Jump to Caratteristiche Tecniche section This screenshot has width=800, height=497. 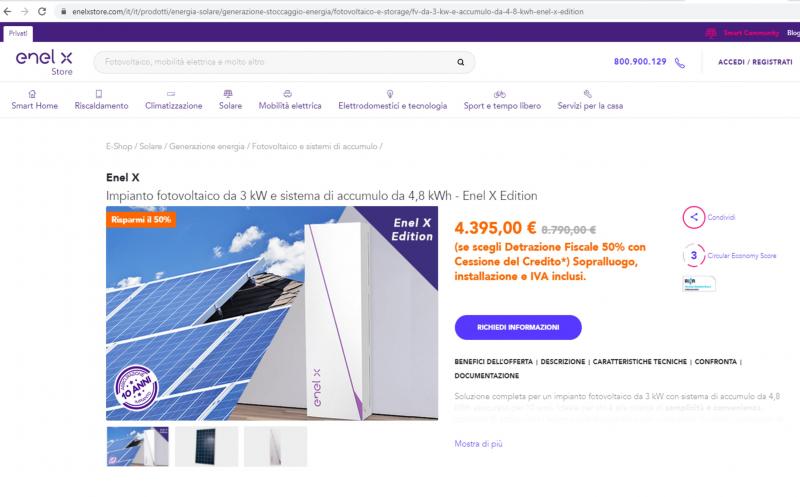coord(637,360)
